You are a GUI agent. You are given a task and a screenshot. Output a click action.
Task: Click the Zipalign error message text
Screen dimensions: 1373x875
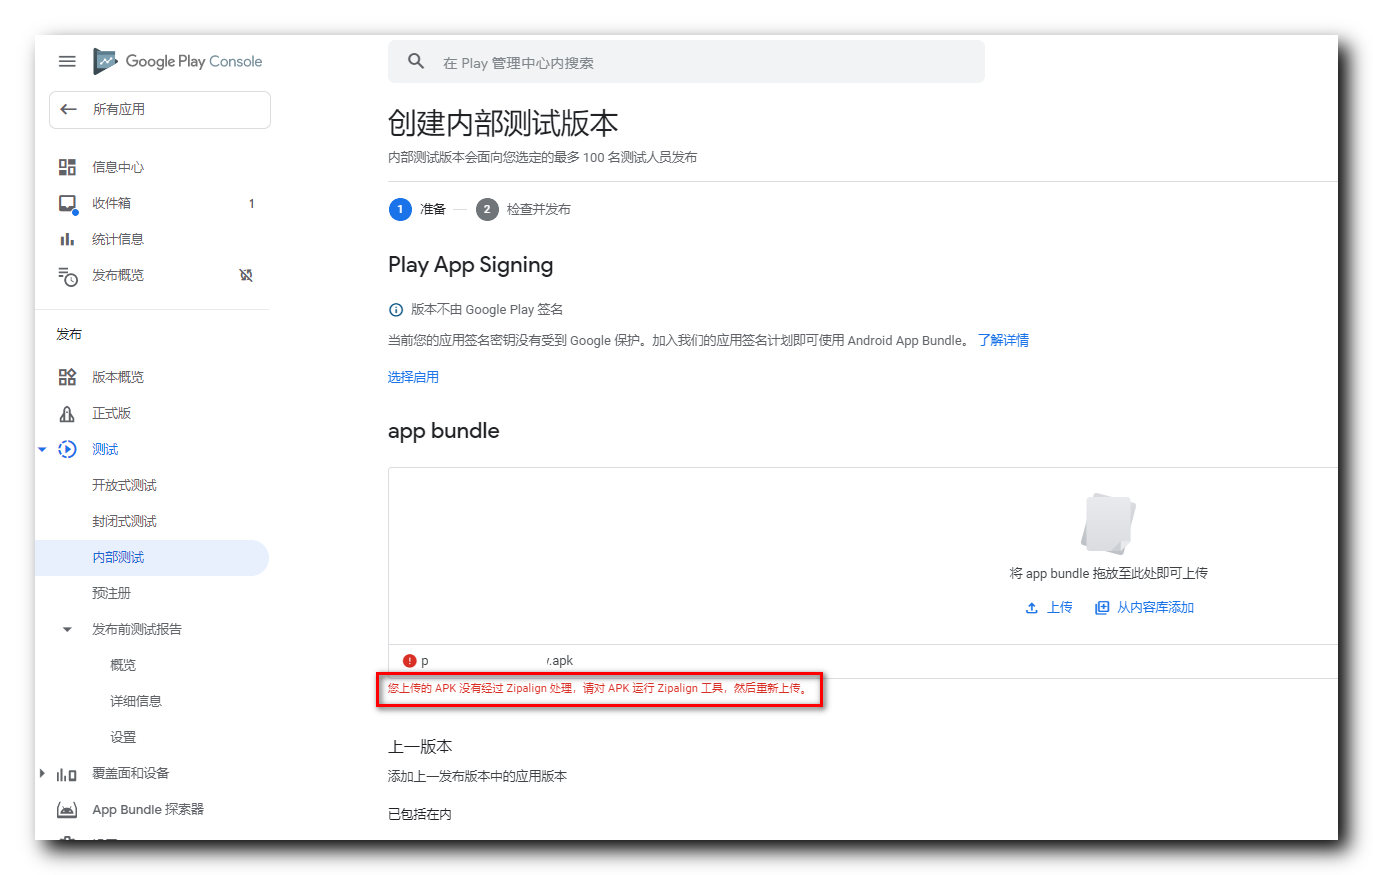pyautogui.click(x=598, y=688)
